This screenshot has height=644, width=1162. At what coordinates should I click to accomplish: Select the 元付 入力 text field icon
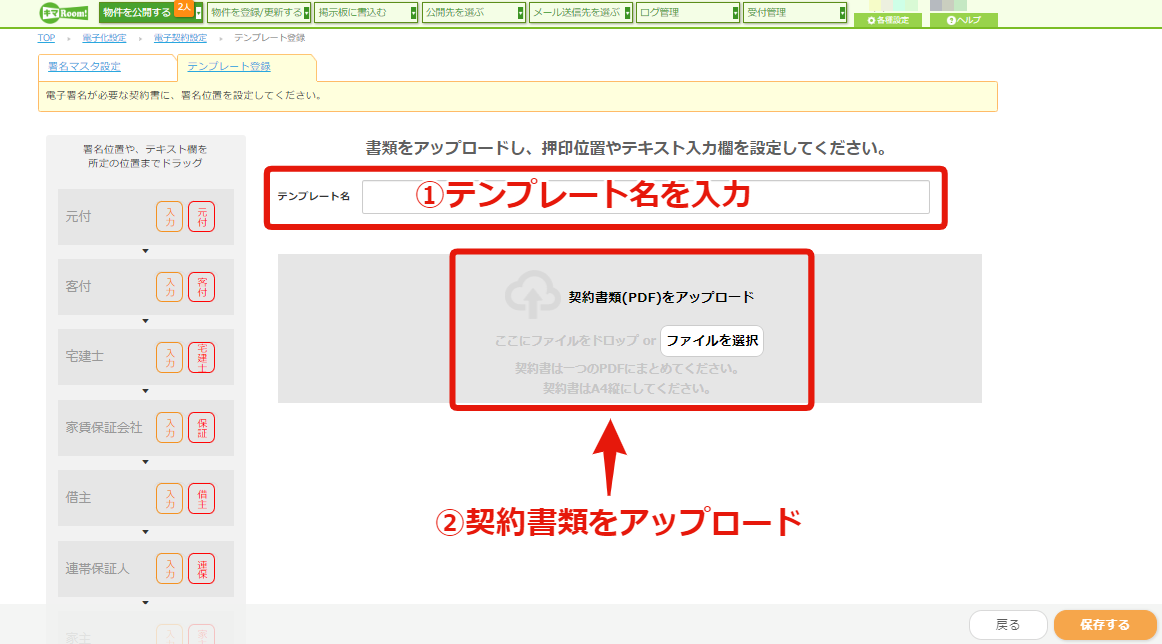[x=170, y=217]
